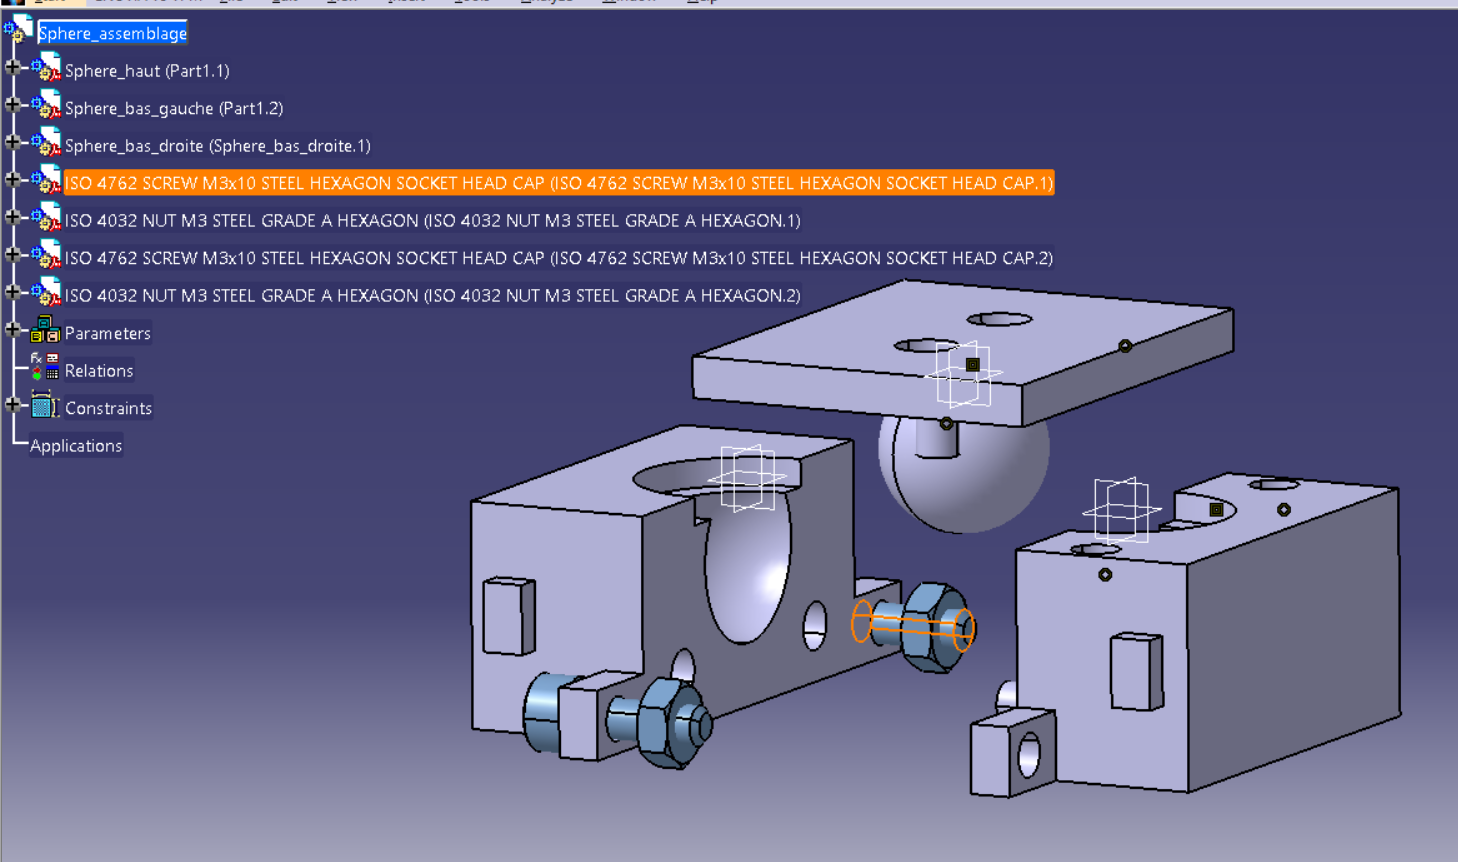Select the Parameters tree label
Screen dimensions: 1458x862
(x=108, y=333)
